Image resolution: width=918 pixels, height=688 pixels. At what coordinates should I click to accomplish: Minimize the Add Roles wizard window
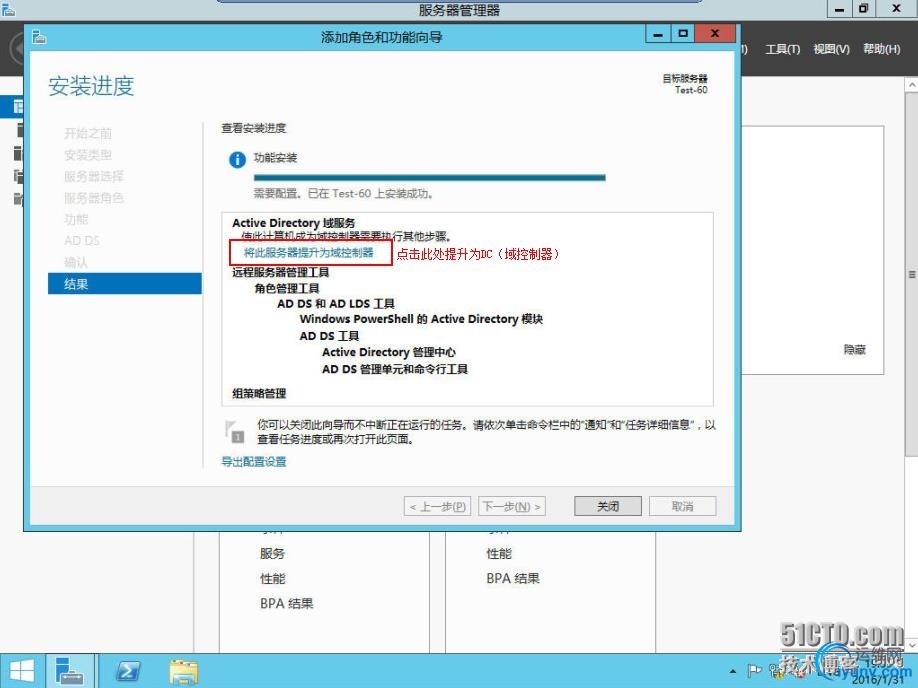[x=658, y=34]
